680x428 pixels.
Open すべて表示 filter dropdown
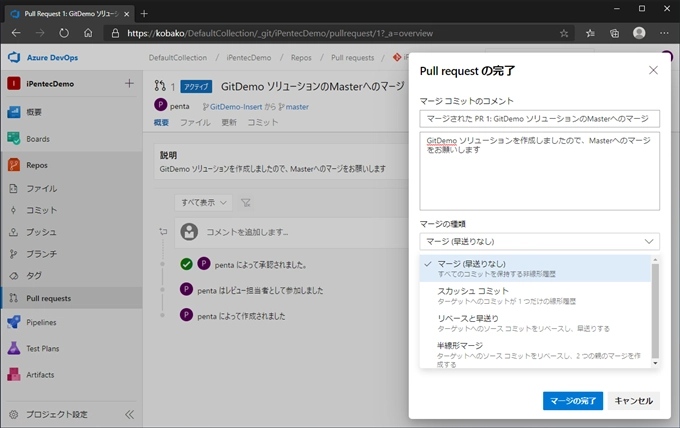pos(203,203)
